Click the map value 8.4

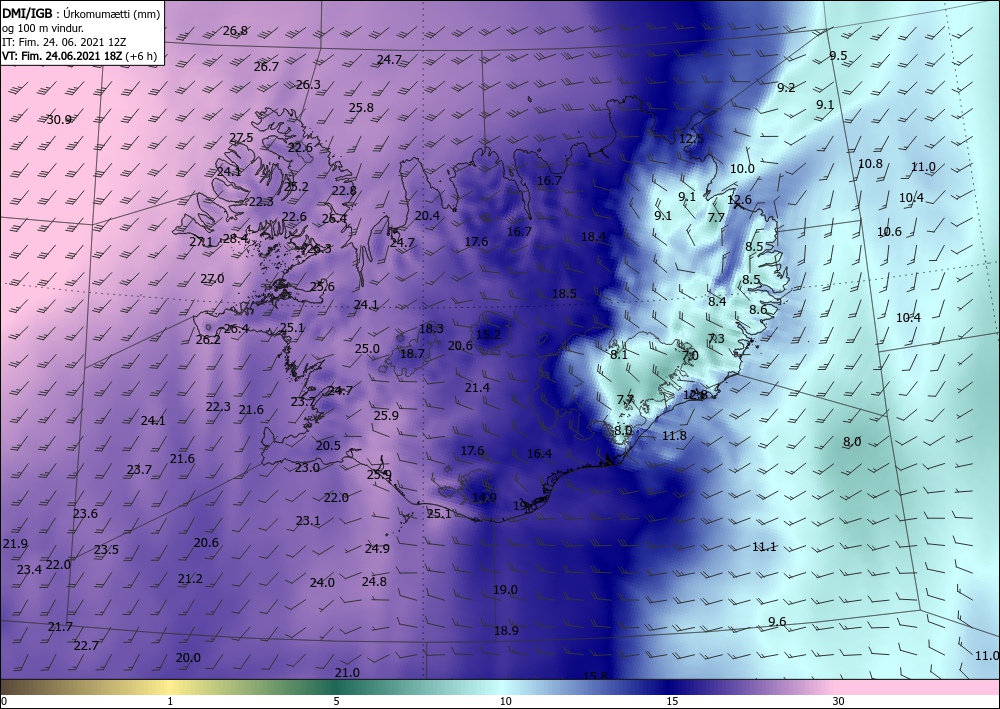[717, 301]
